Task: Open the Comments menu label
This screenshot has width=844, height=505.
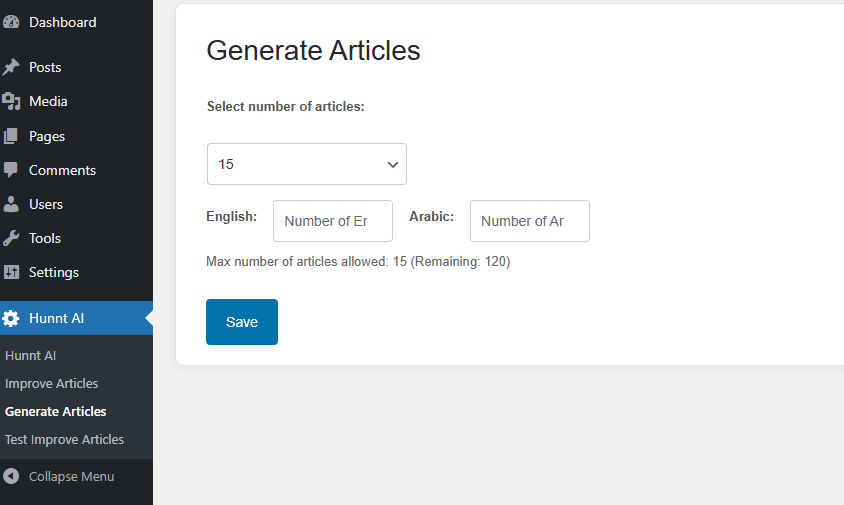Action: pyautogui.click(x=62, y=170)
